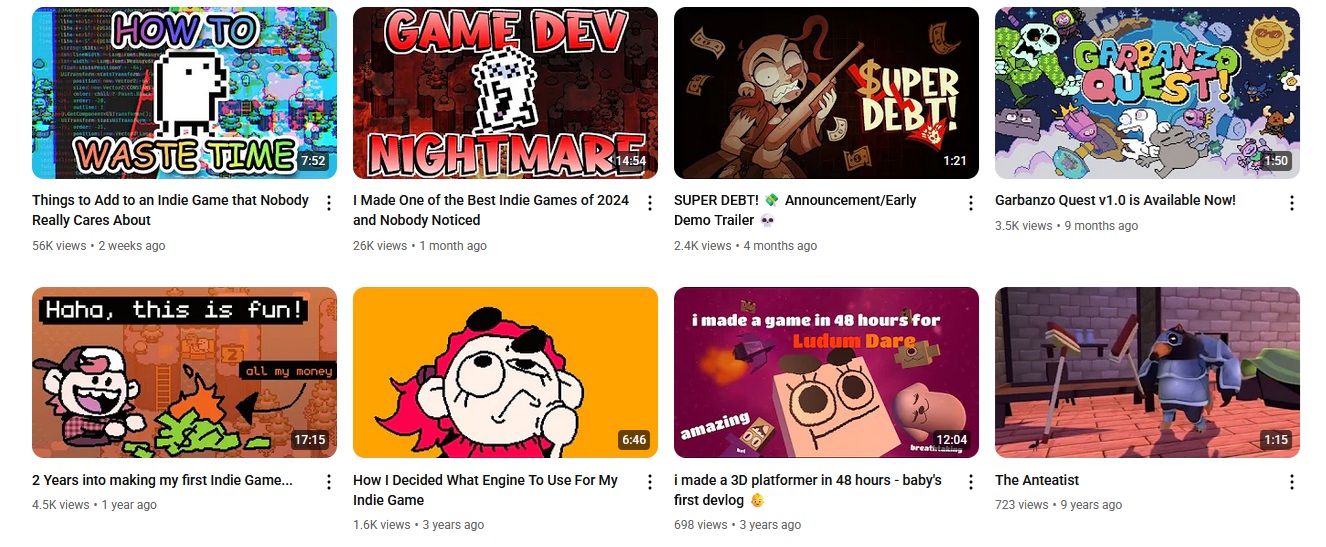Open action menu for The Anteatist video

click(1291, 483)
